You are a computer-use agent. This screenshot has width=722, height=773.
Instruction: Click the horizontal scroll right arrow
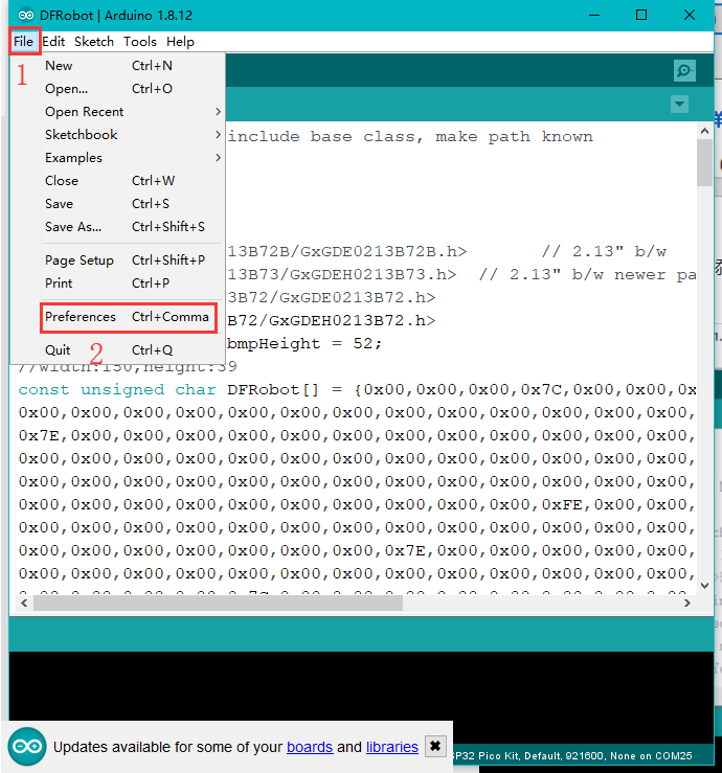(687, 603)
